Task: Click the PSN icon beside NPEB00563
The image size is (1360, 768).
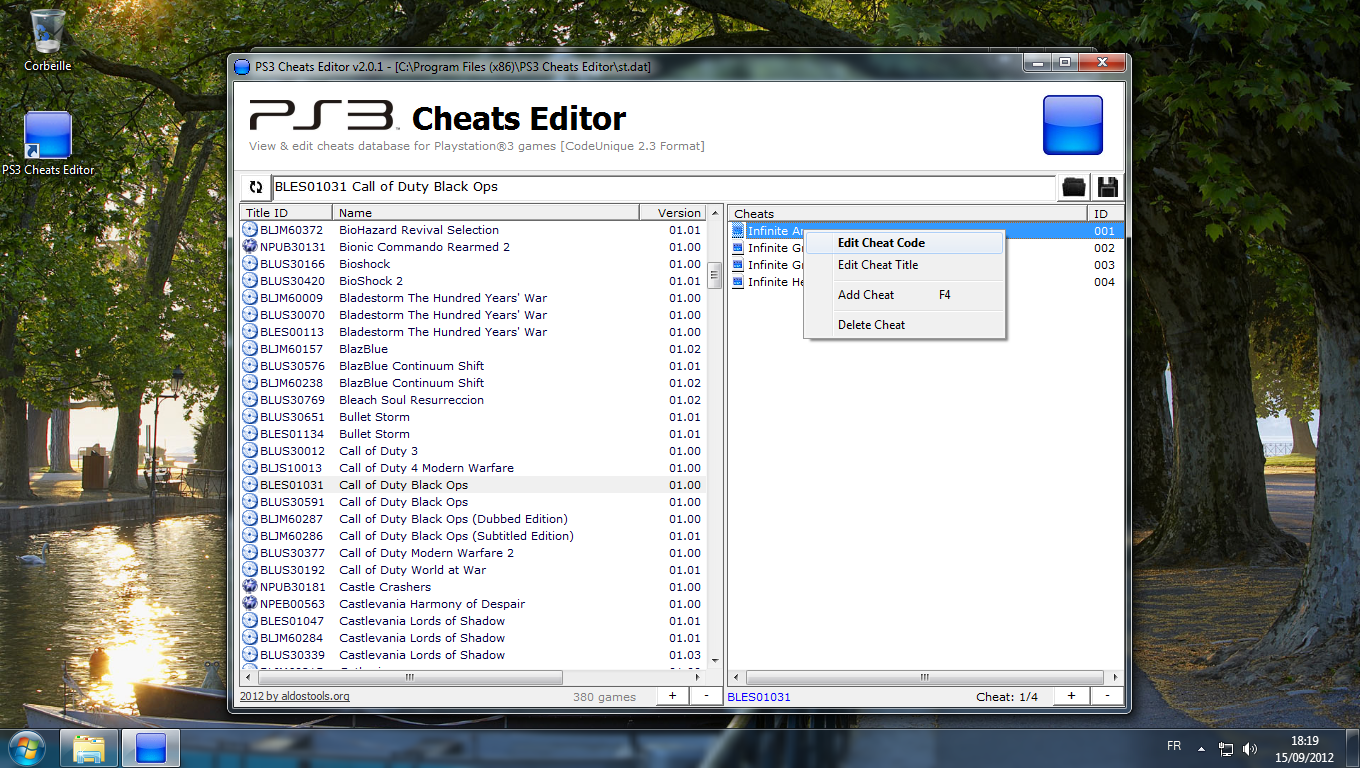Action: 250,604
